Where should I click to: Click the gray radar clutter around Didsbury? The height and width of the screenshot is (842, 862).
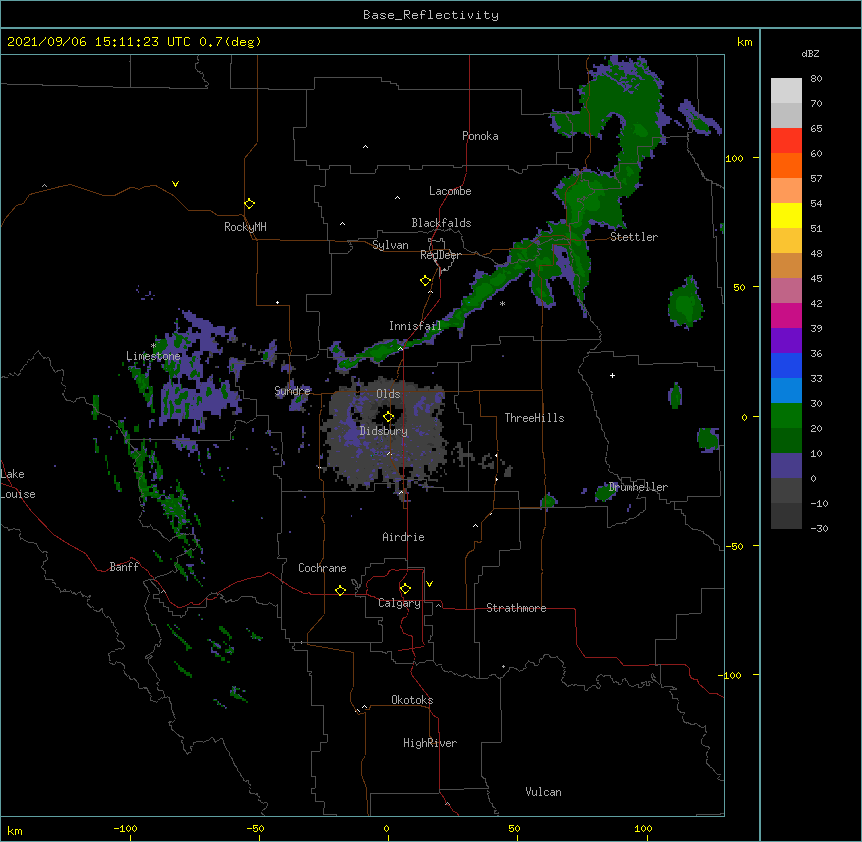point(385,434)
